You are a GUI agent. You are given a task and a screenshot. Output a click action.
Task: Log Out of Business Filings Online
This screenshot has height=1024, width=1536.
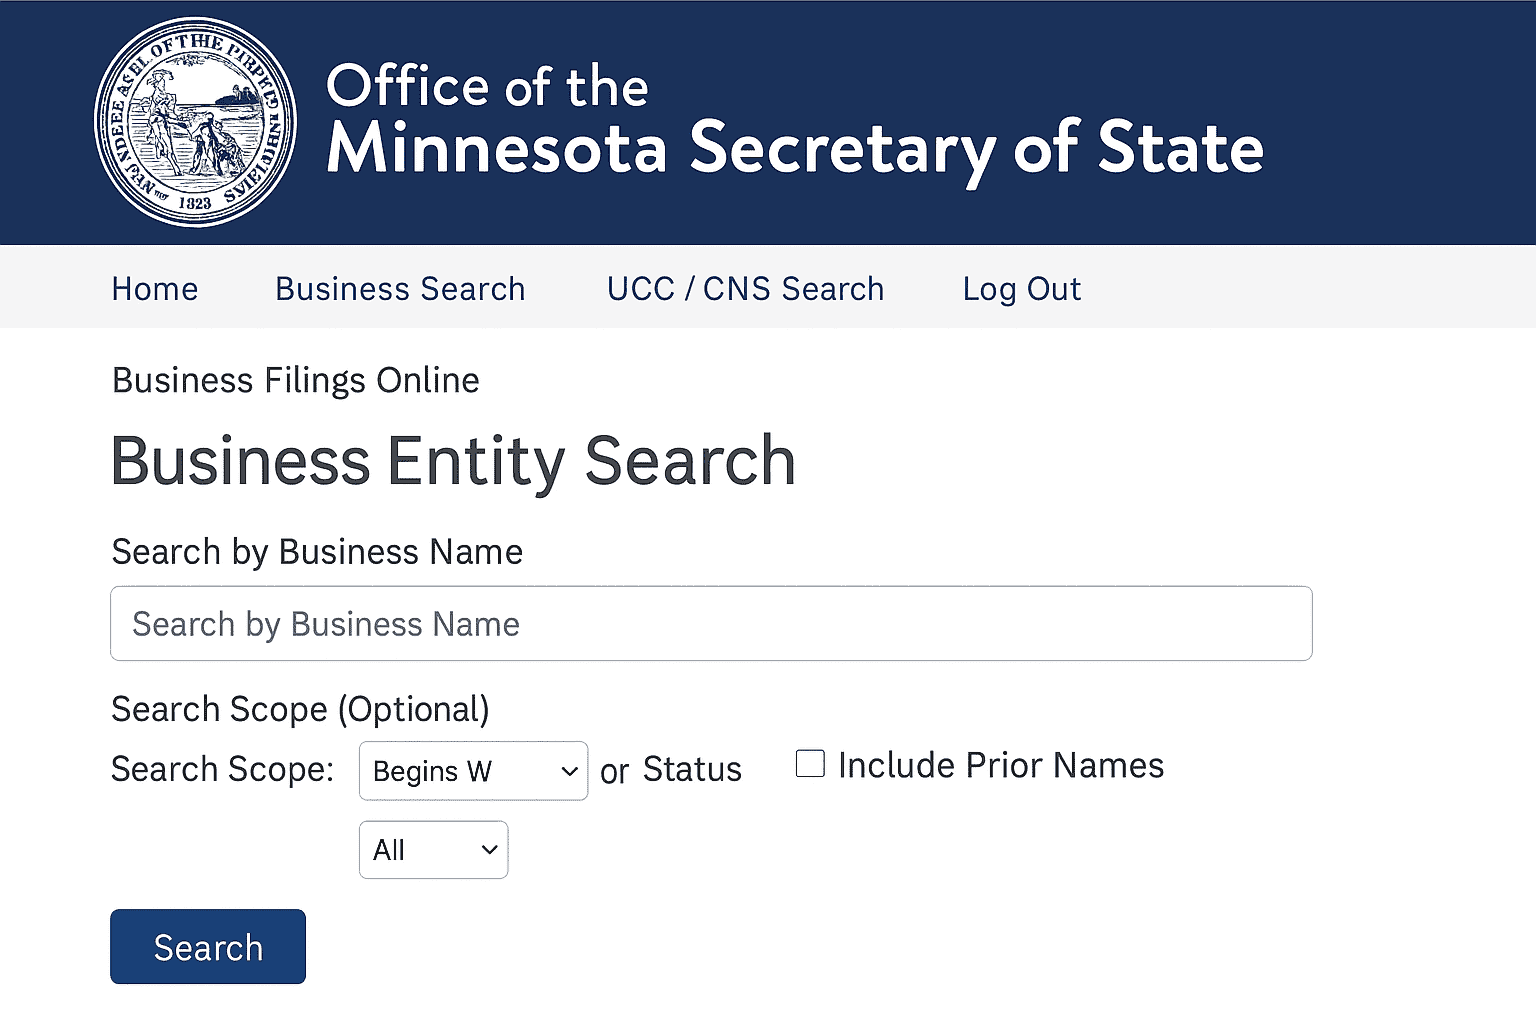coord(1021,289)
